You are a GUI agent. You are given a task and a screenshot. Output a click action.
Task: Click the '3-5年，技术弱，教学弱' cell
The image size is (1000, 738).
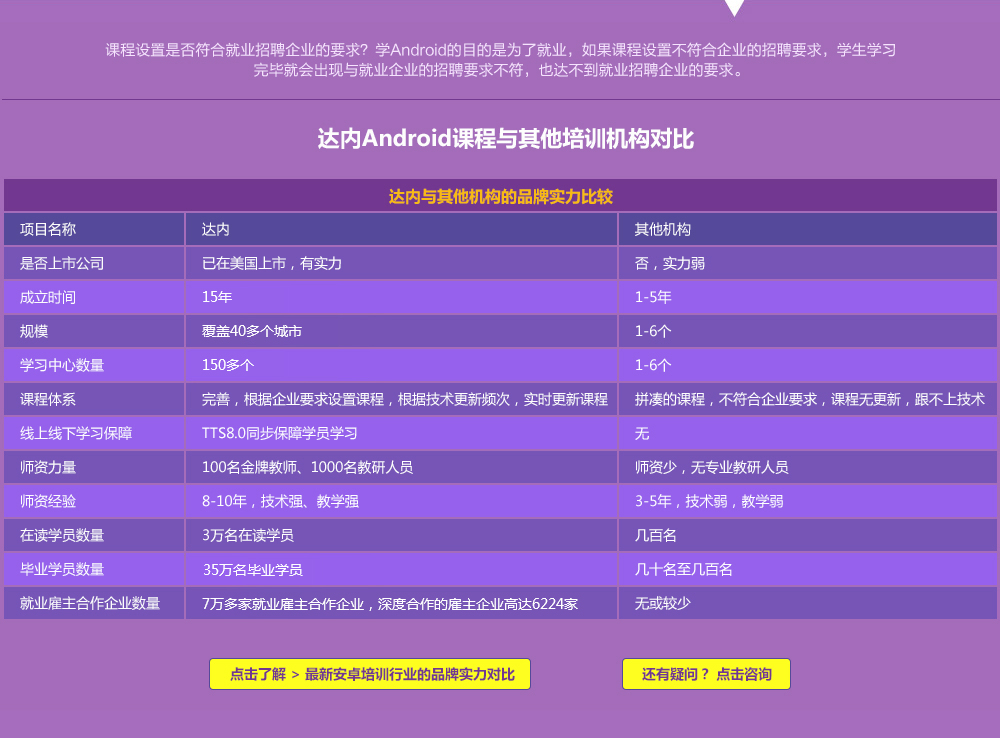[709, 501]
